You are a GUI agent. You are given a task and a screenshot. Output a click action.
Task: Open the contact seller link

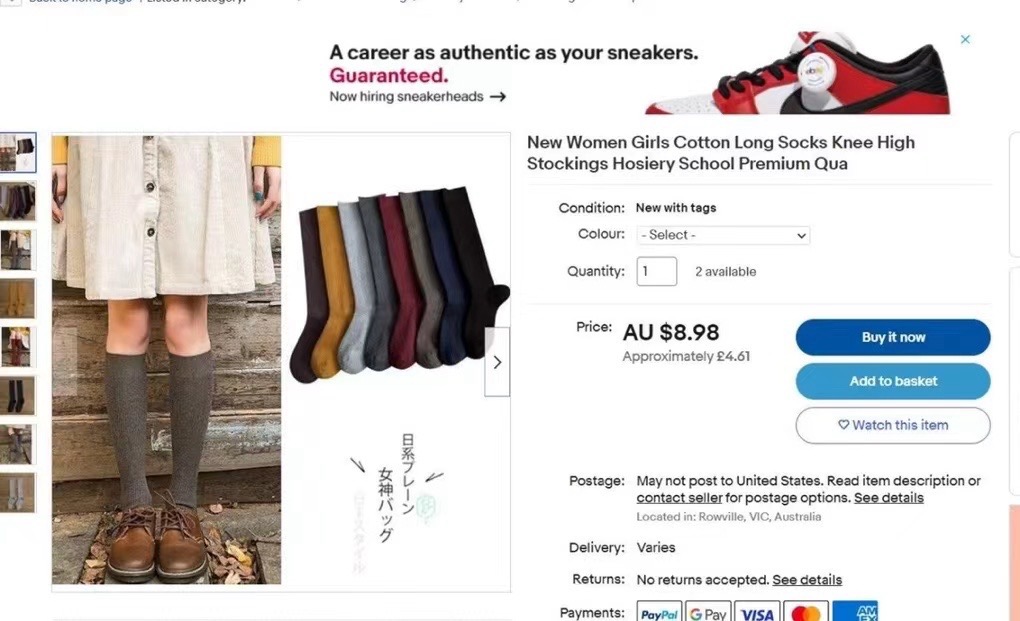[679, 498]
